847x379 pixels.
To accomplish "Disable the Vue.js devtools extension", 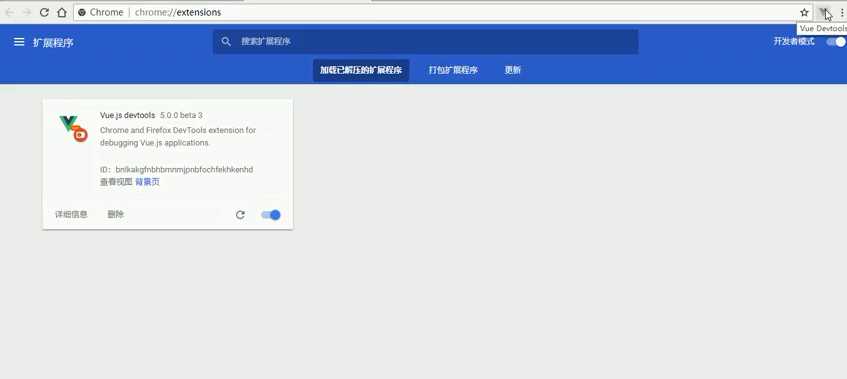I will [271, 215].
